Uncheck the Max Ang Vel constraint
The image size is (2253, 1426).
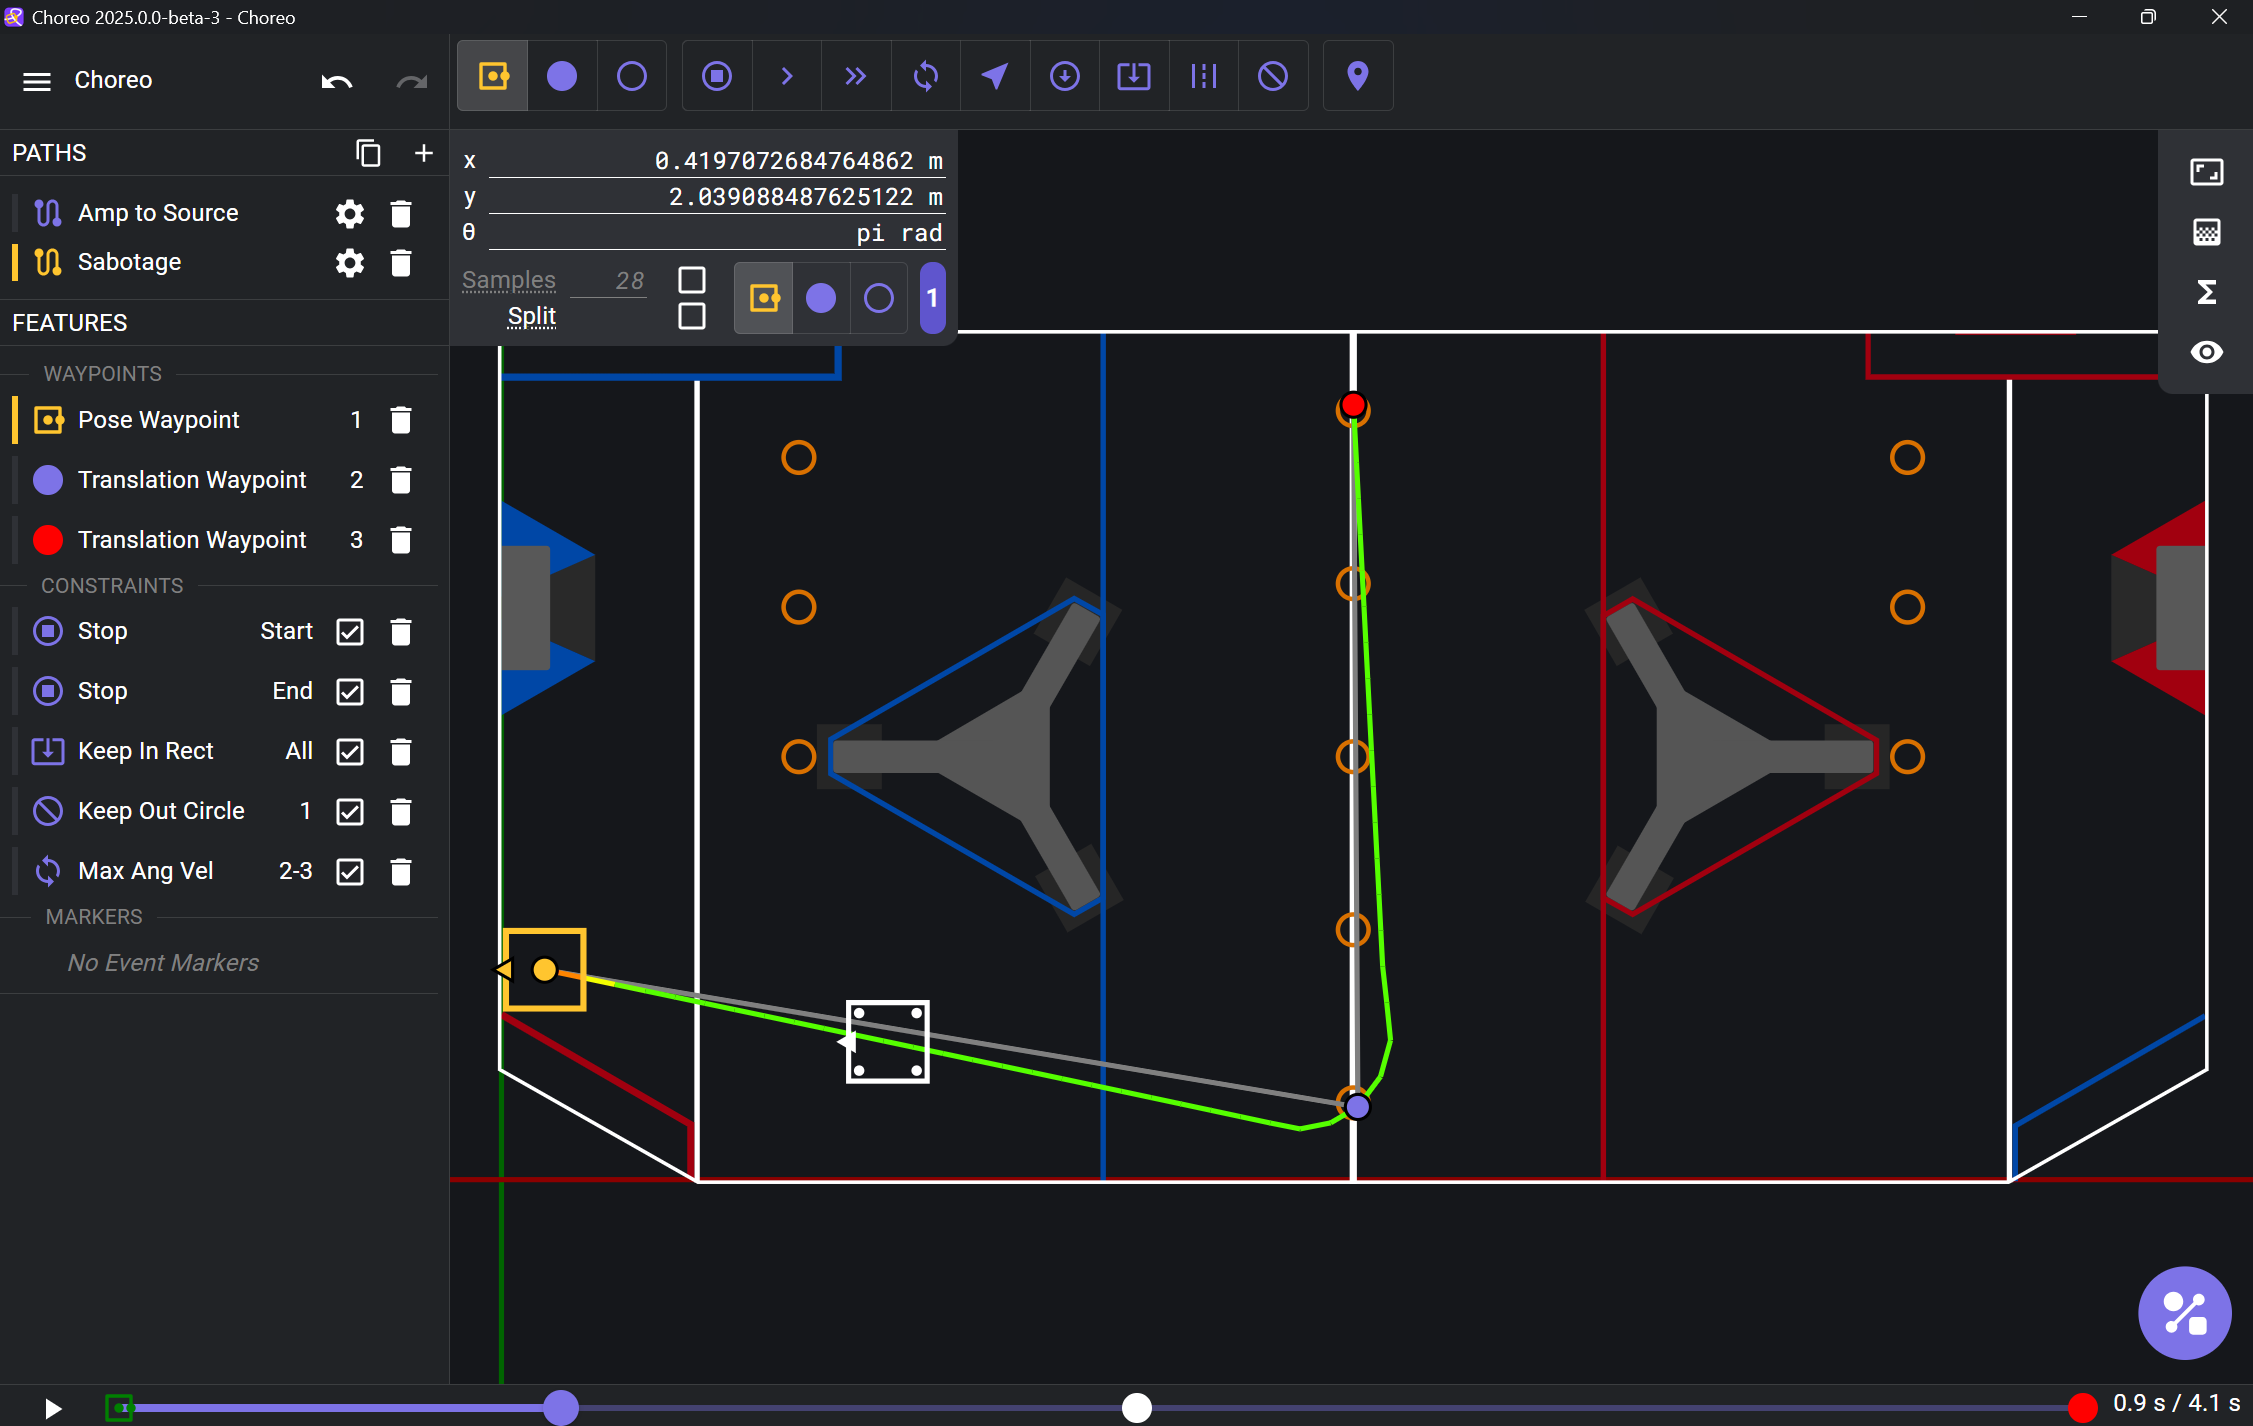point(350,872)
